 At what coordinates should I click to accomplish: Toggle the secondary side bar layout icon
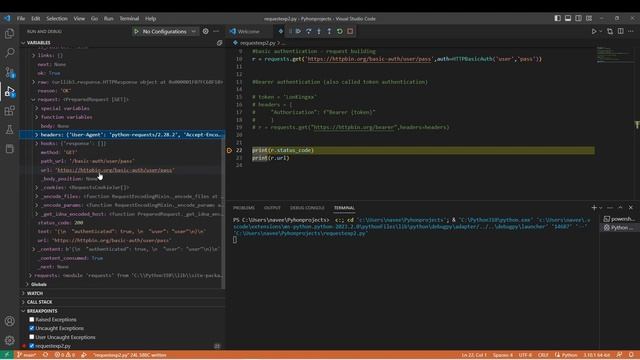point(578,18)
